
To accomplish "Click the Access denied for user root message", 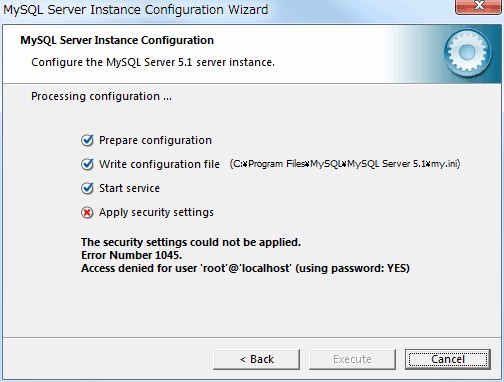I will pos(245,268).
